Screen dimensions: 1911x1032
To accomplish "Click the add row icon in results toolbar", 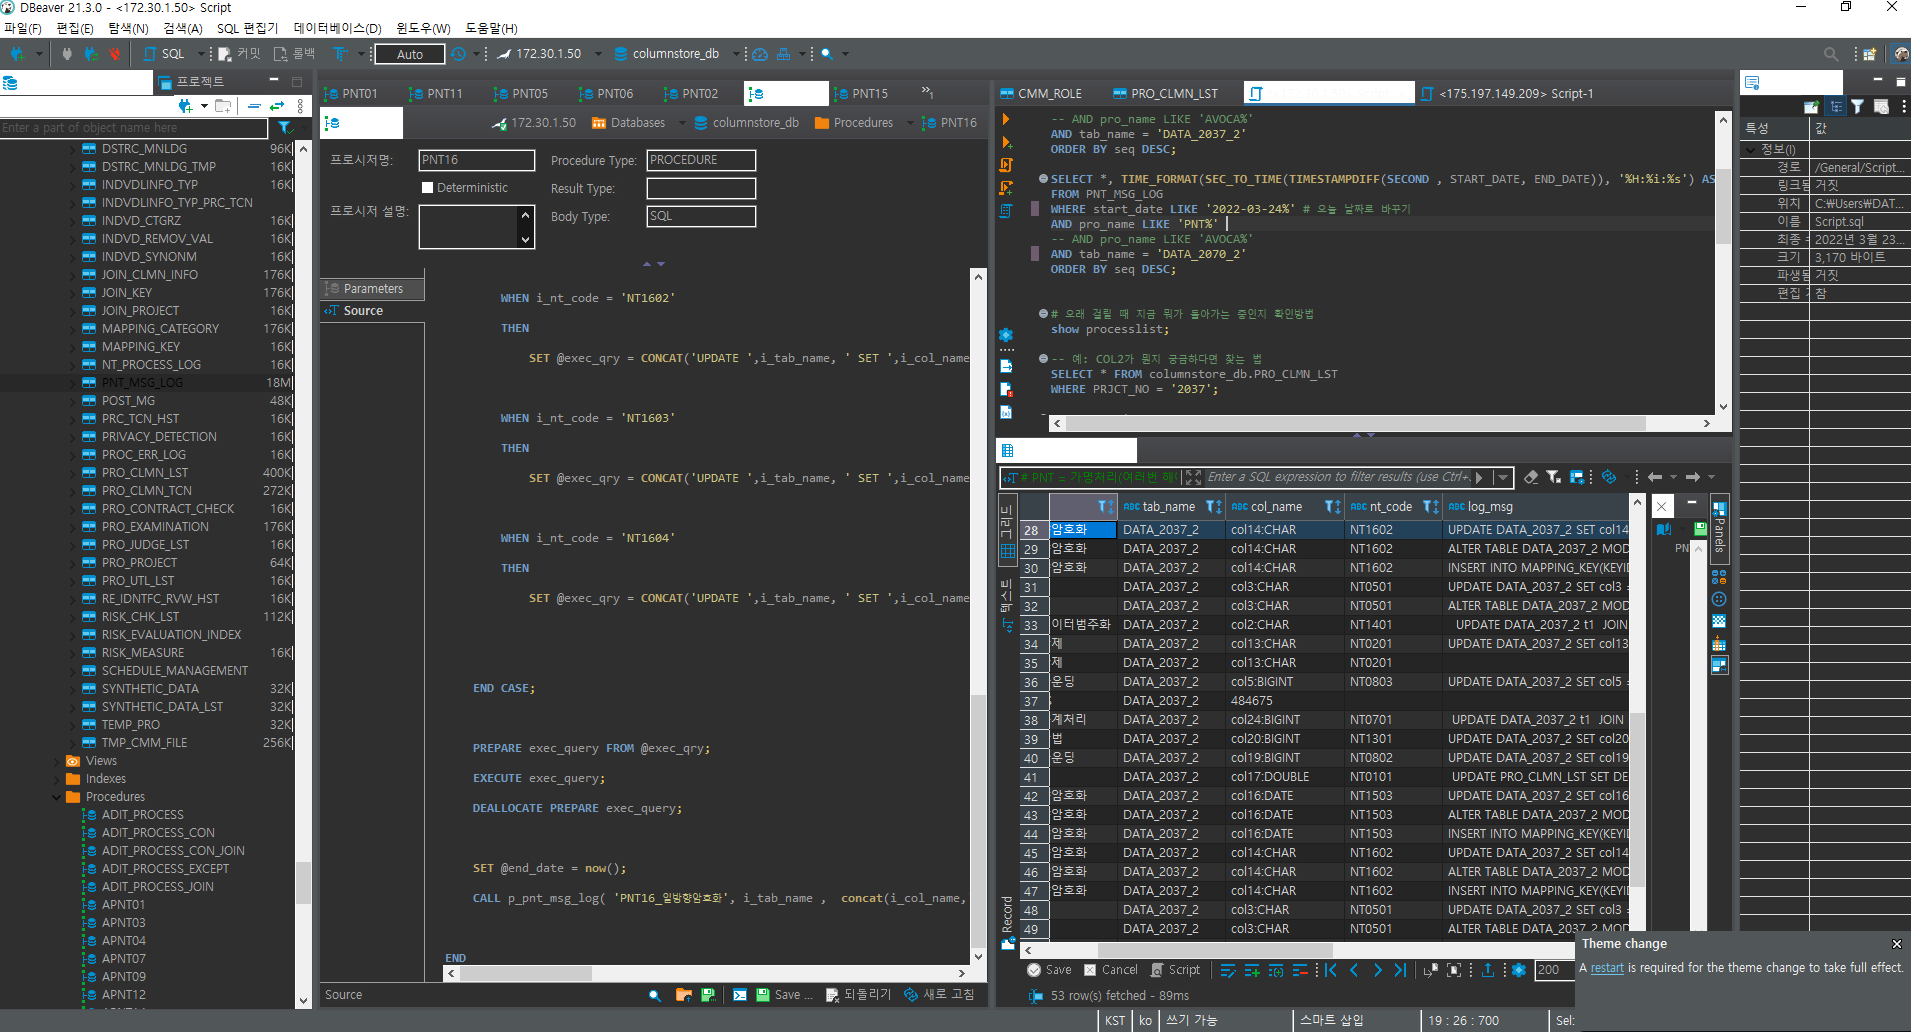I will pos(1252,970).
